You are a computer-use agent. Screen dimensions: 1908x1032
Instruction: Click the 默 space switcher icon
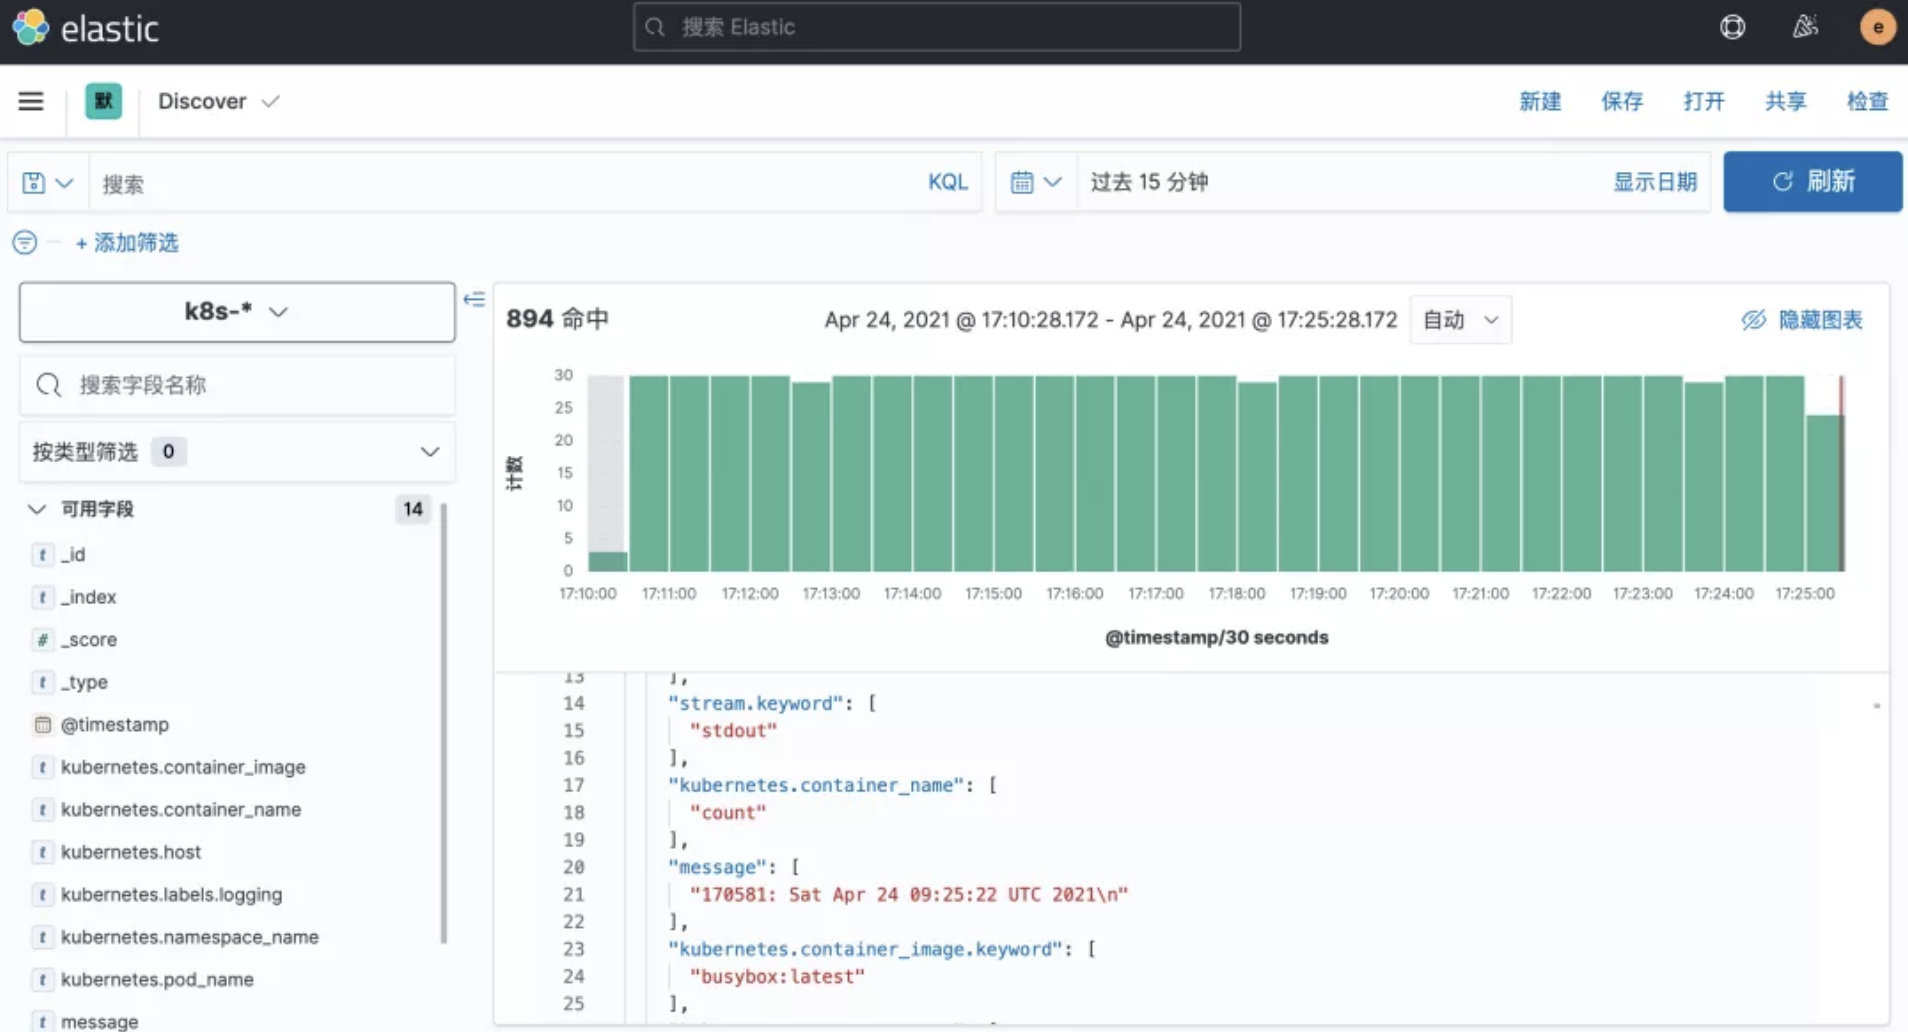point(103,101)
